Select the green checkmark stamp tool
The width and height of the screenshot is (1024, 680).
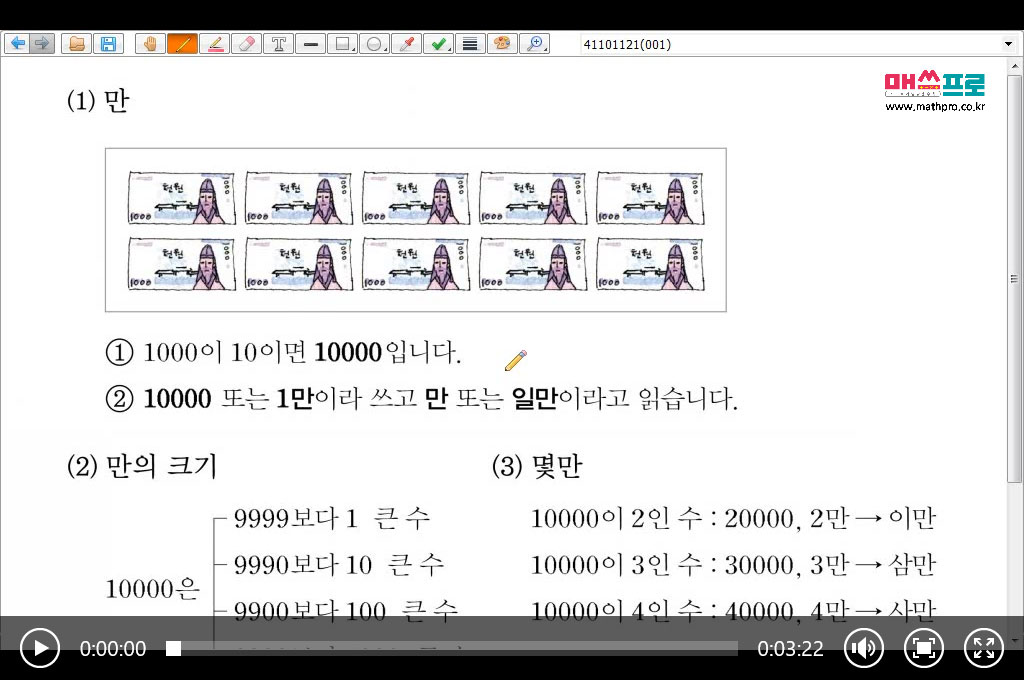(x=438, y=44)
